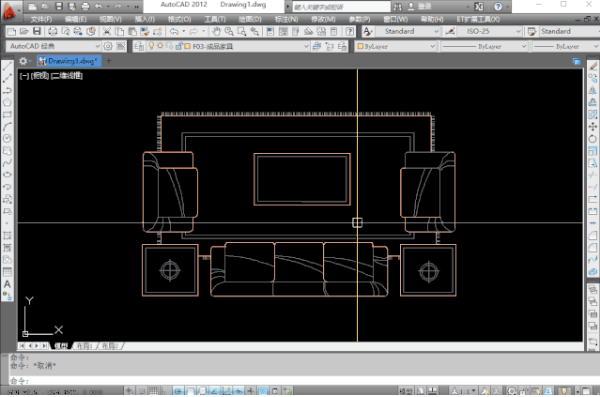Click the Plot (print) icon in Standard toolbar

pos(53,31)
